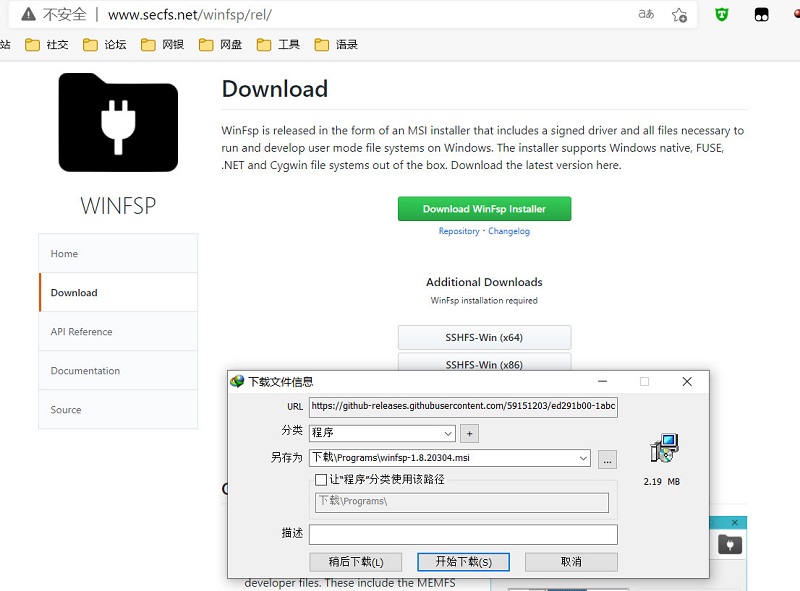Screen dimensions: 800x591
Task: Expand the 分类 category dropdown
Action: pos(448,434)
